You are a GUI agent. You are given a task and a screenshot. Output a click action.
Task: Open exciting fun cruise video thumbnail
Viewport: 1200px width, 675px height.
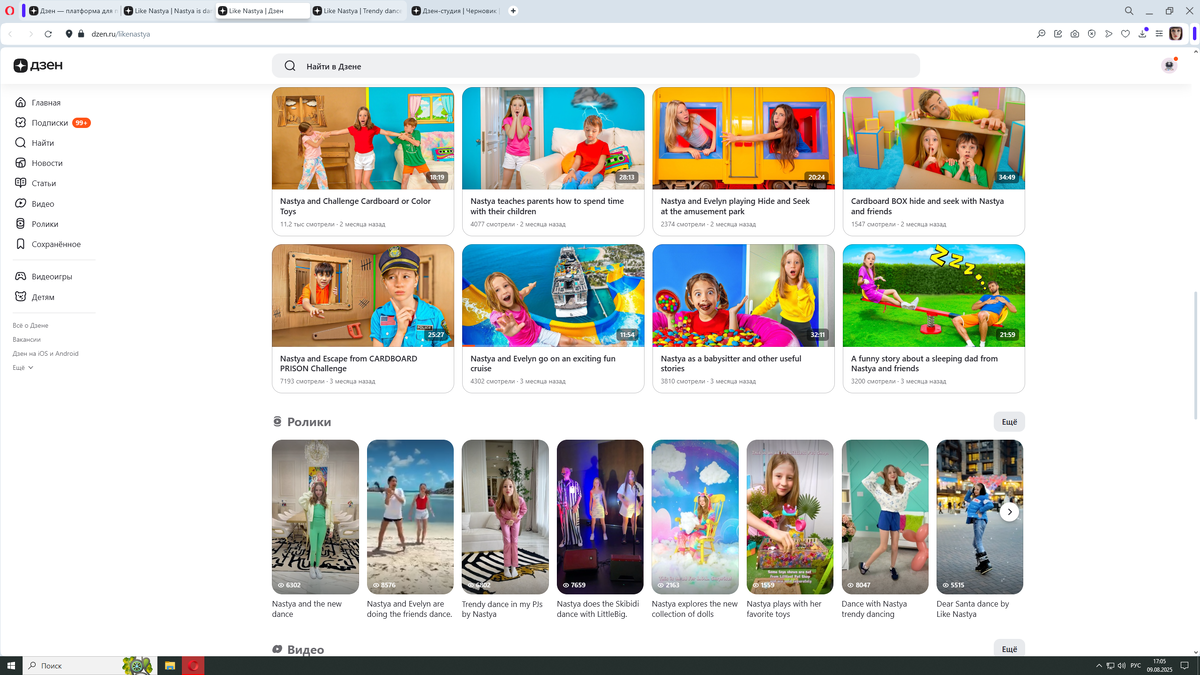pyautogui.click(x=553, y=295)
